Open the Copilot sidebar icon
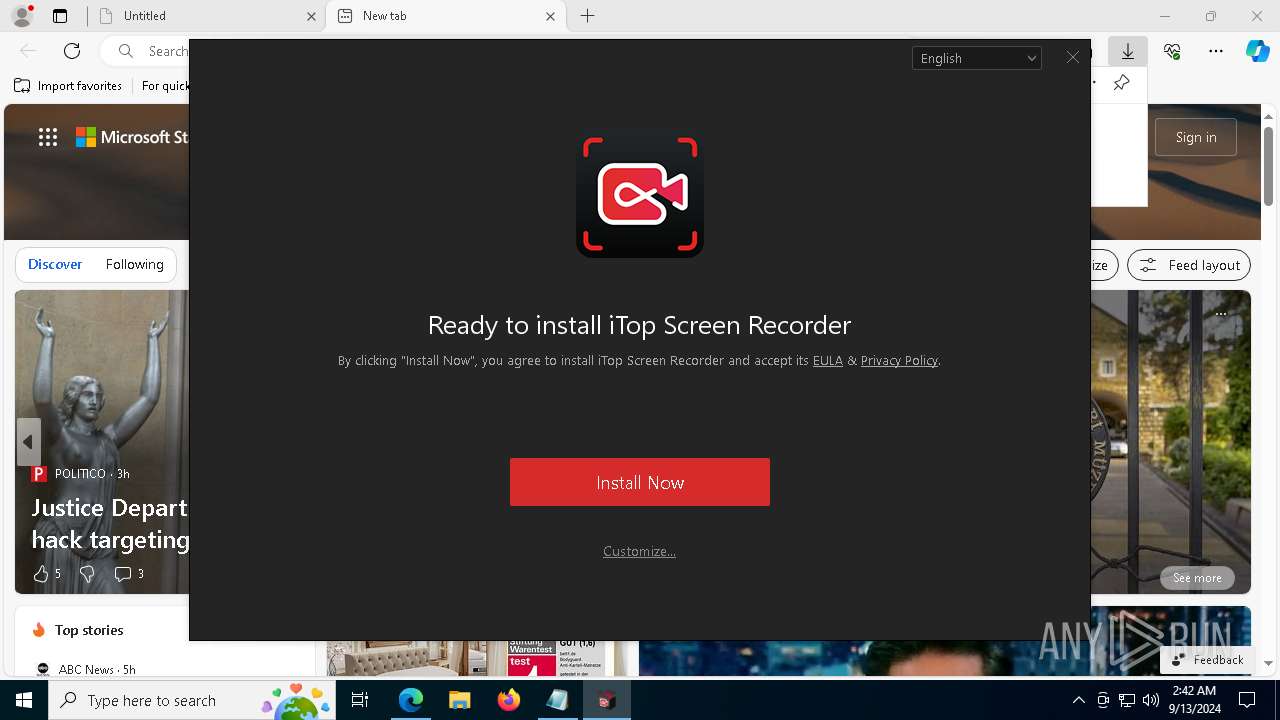Viewport: 1280px width, 720px height. pos(1257,51)
